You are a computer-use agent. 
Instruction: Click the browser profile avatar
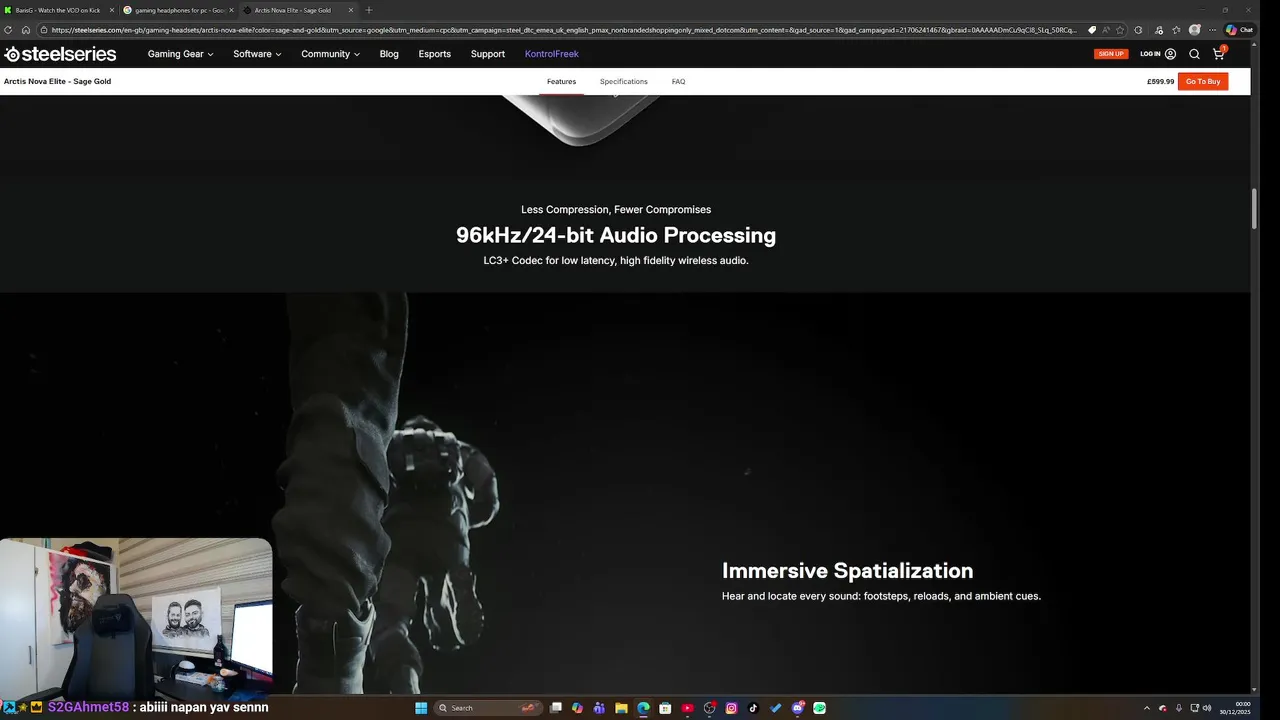1194,30
